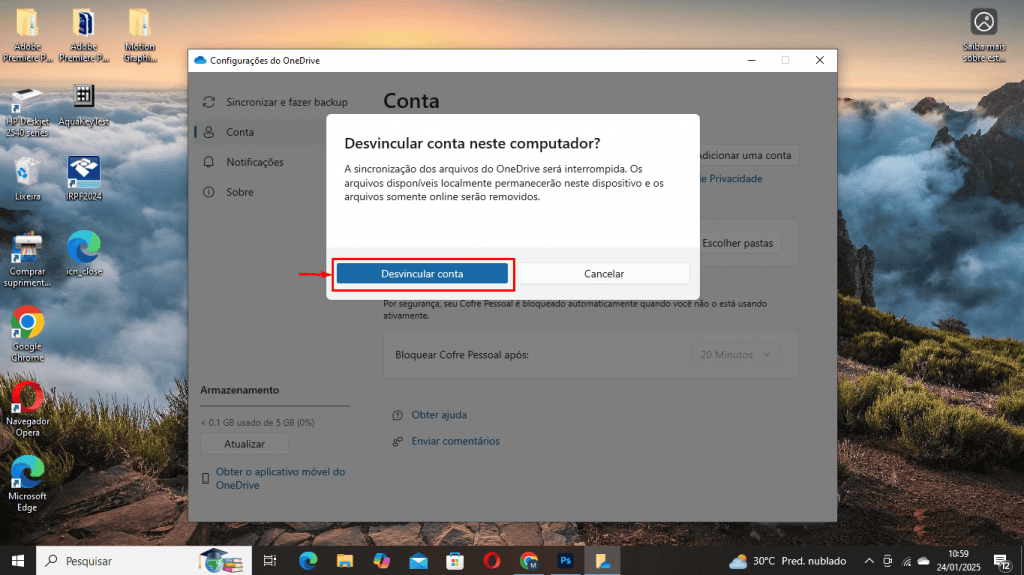The height and width of the screenshot is (575, 1024).
Task: Minimize the OneDrive settings window
Action: [x=752, y=60]
